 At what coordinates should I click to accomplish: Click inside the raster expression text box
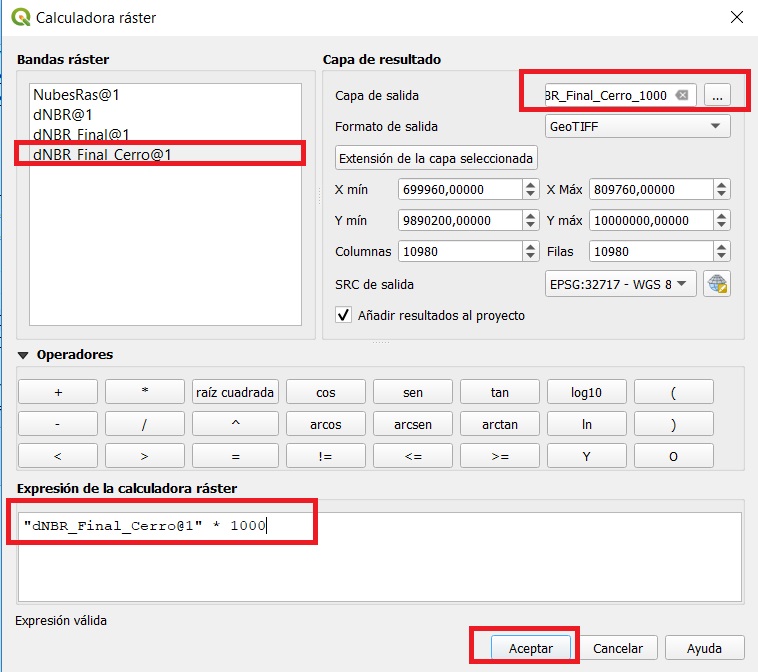pyautogui.click(x=380, y=560)
